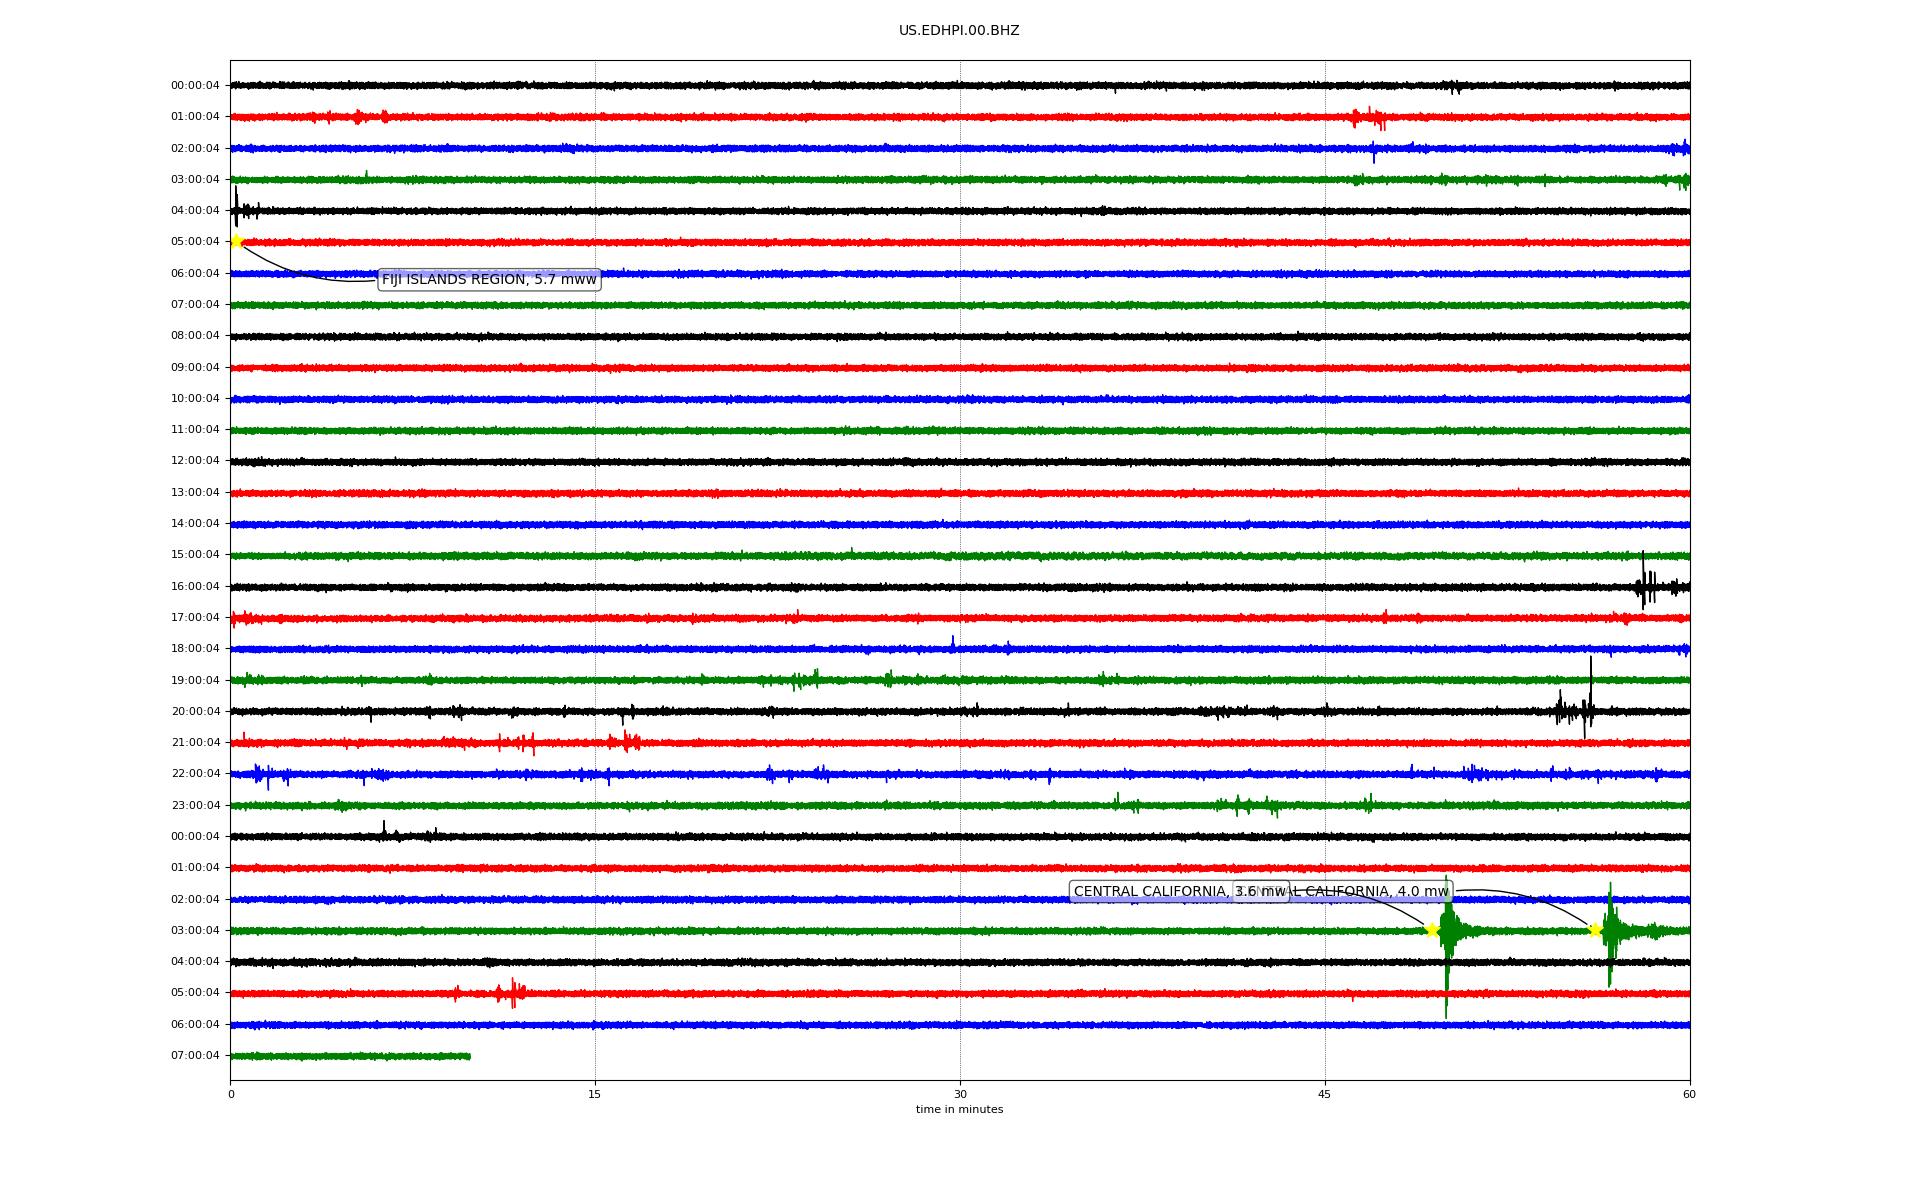Image resolution: width=1920 pixels, height=1200 pixels.
Task: Click the 60 tick on the x-axis
Action: [1689, 1094]
